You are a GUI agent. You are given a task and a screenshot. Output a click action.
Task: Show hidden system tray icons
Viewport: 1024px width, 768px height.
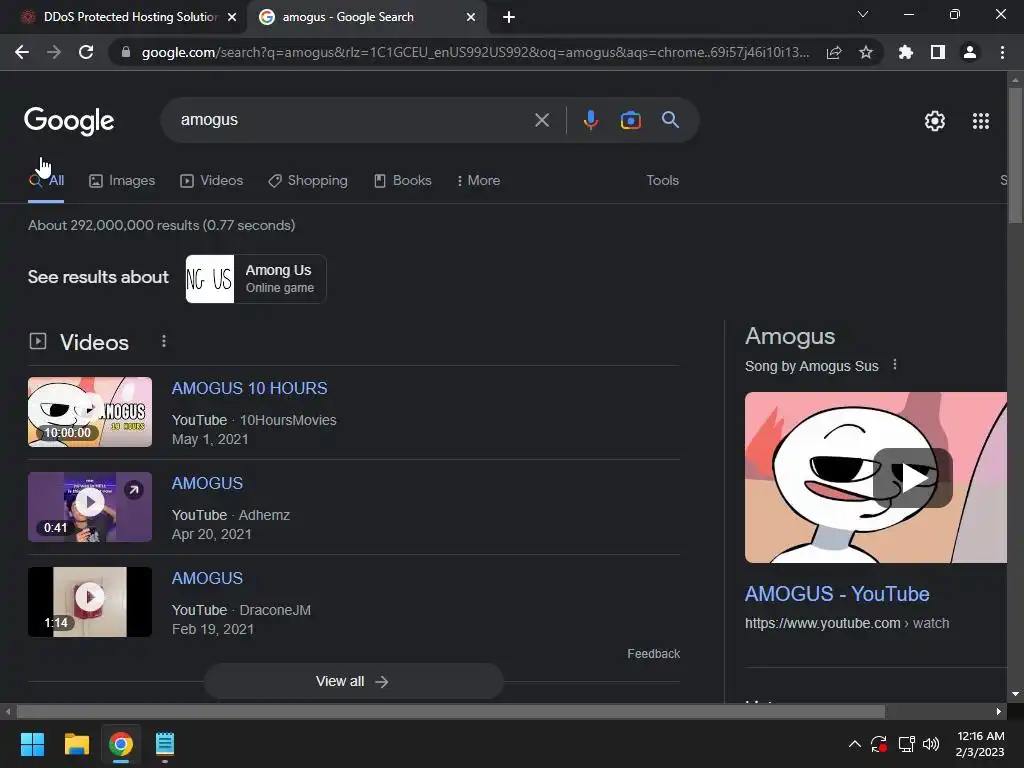tap(854, 744)
